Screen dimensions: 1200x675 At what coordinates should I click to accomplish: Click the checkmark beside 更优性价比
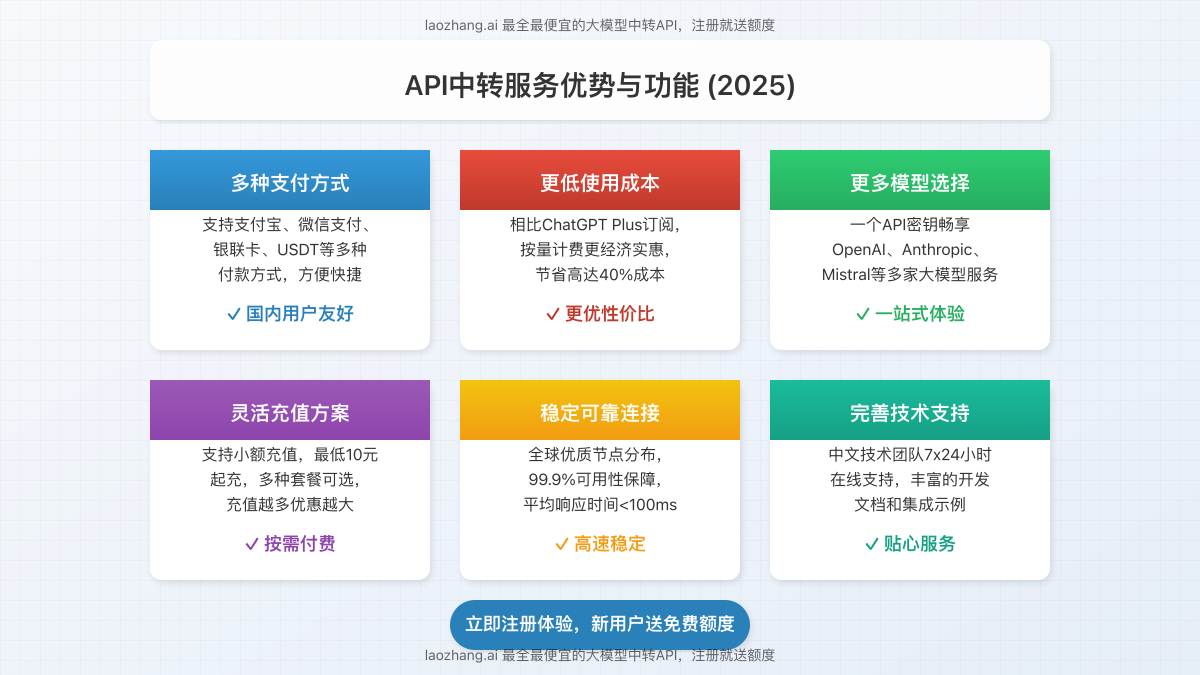(x=553, y=314)
